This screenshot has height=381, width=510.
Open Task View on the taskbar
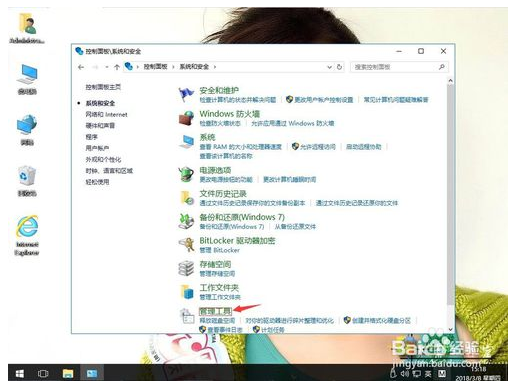[x=43, y=373]
